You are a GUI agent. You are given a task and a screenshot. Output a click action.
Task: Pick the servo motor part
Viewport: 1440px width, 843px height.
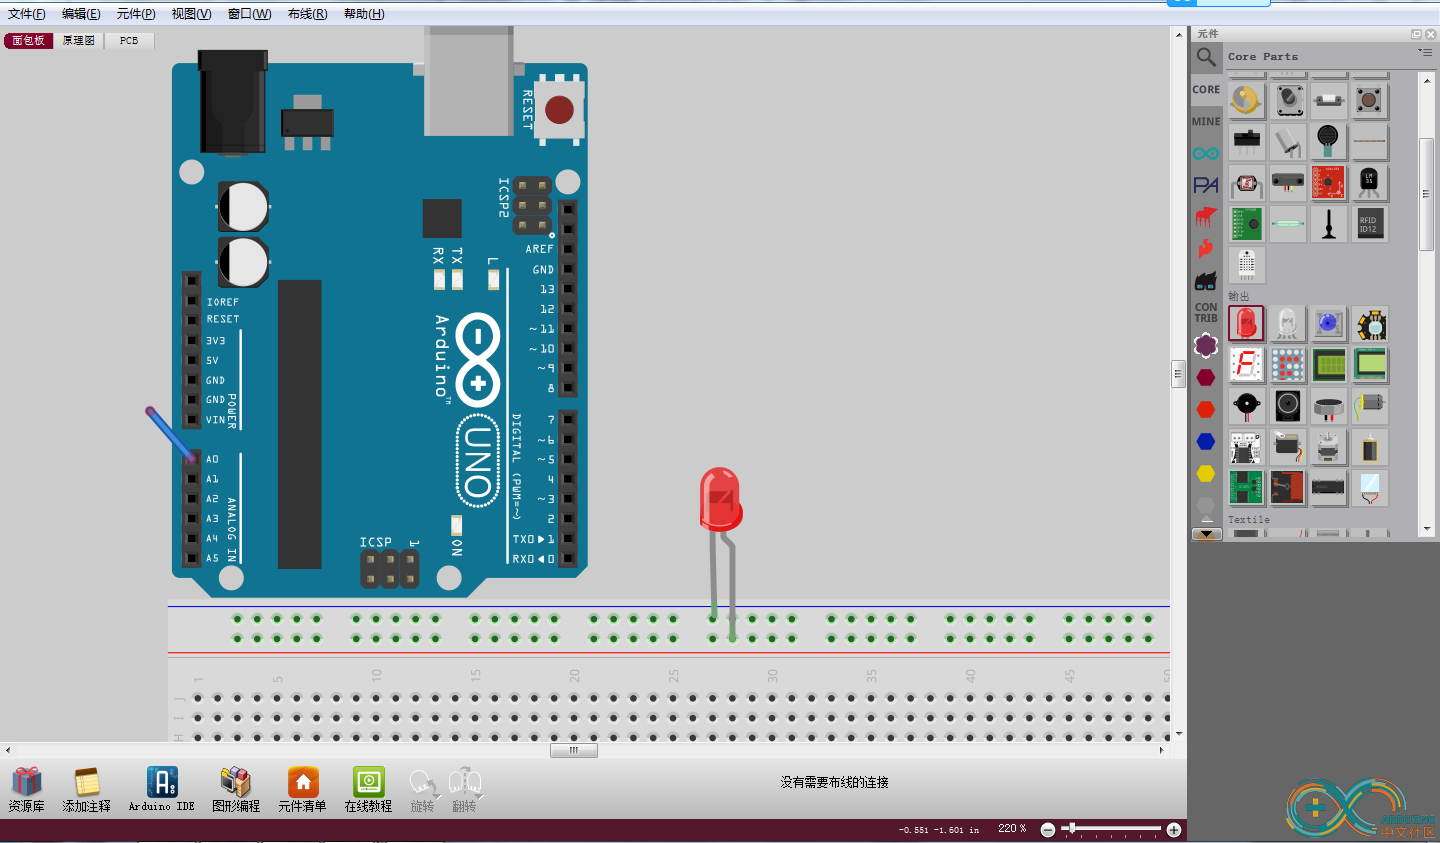[x=1288, y=447]
